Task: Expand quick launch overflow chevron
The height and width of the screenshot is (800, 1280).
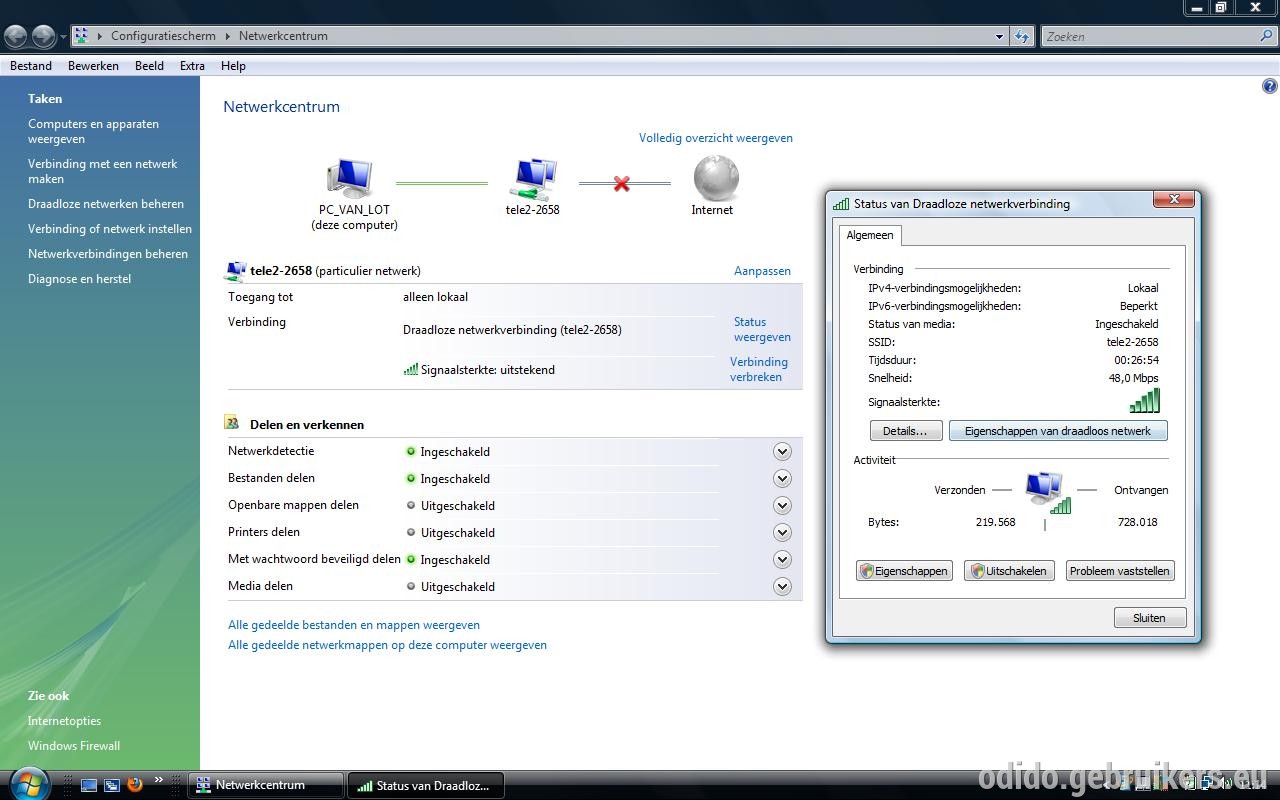Action: point(158,781)
